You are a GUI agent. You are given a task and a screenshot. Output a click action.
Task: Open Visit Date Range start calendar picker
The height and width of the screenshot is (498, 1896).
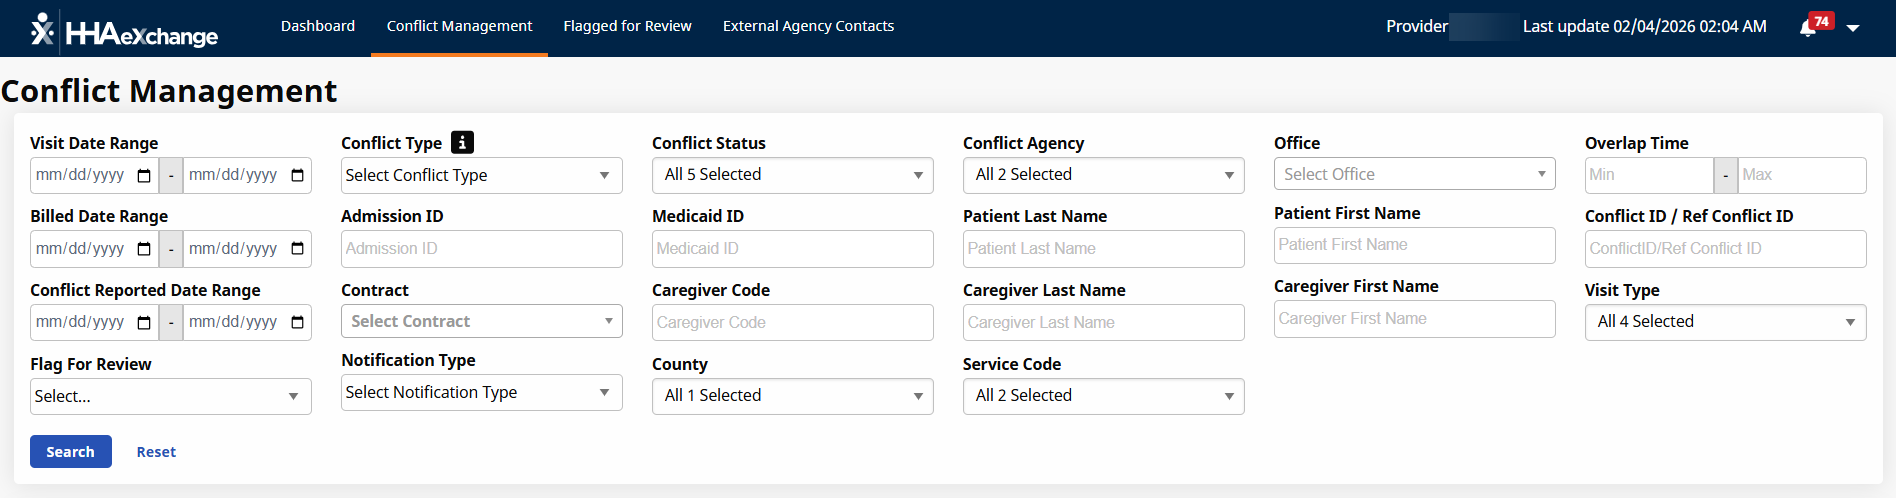(x=144, y=176)
